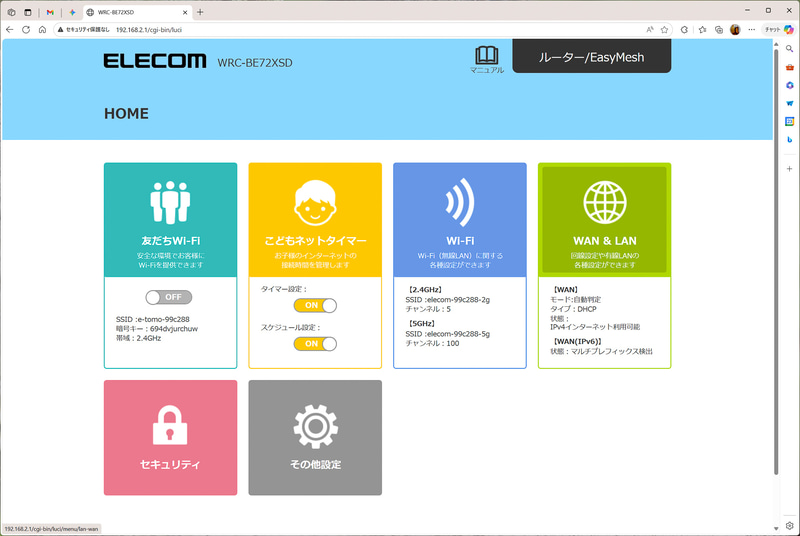
Task: Click the ルーター/EasyMesh mode button
Action: coord(591,56)
